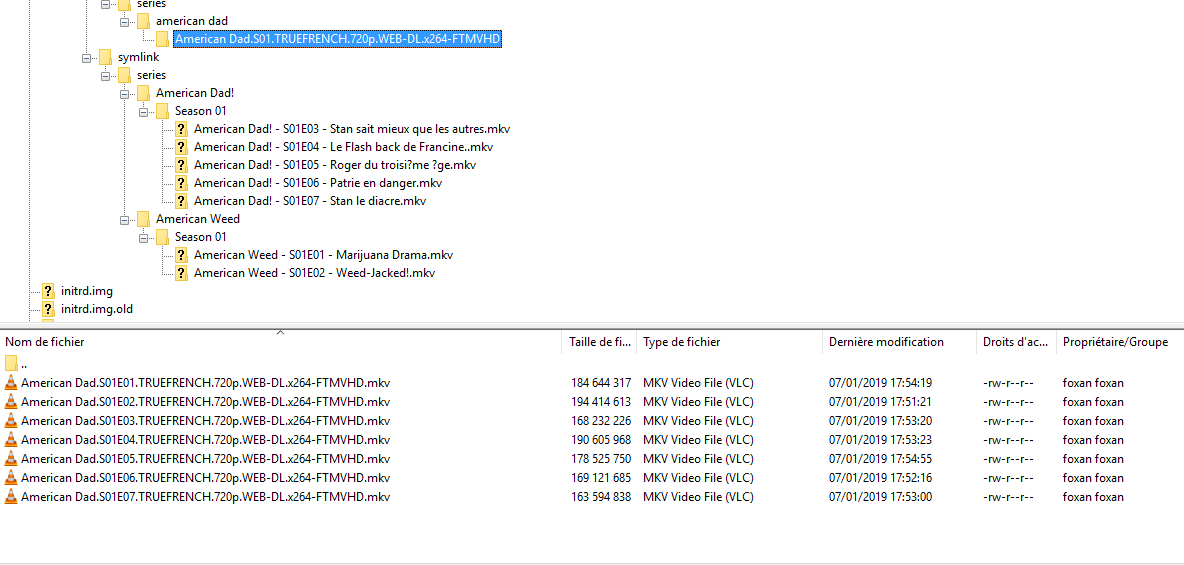
Task: Select file American Dad.S01E05.TRUEFRENCH.720p.WEB-DL.x264-FTMVHD.mkv
Action: (205, 458)
